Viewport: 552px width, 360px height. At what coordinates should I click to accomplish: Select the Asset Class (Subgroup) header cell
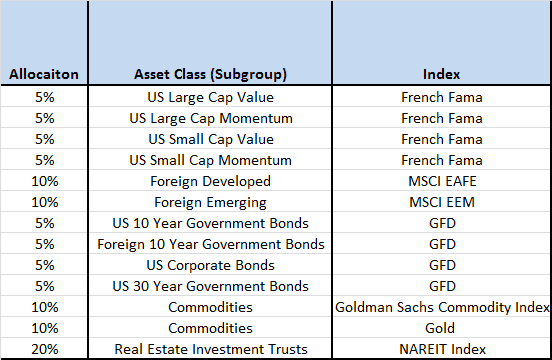click(210, 43)
